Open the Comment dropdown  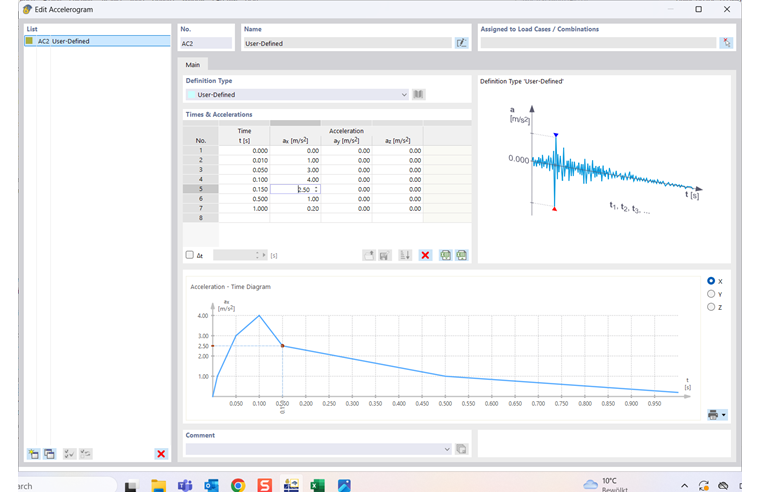pyautogui.click(x=447, y=449)
